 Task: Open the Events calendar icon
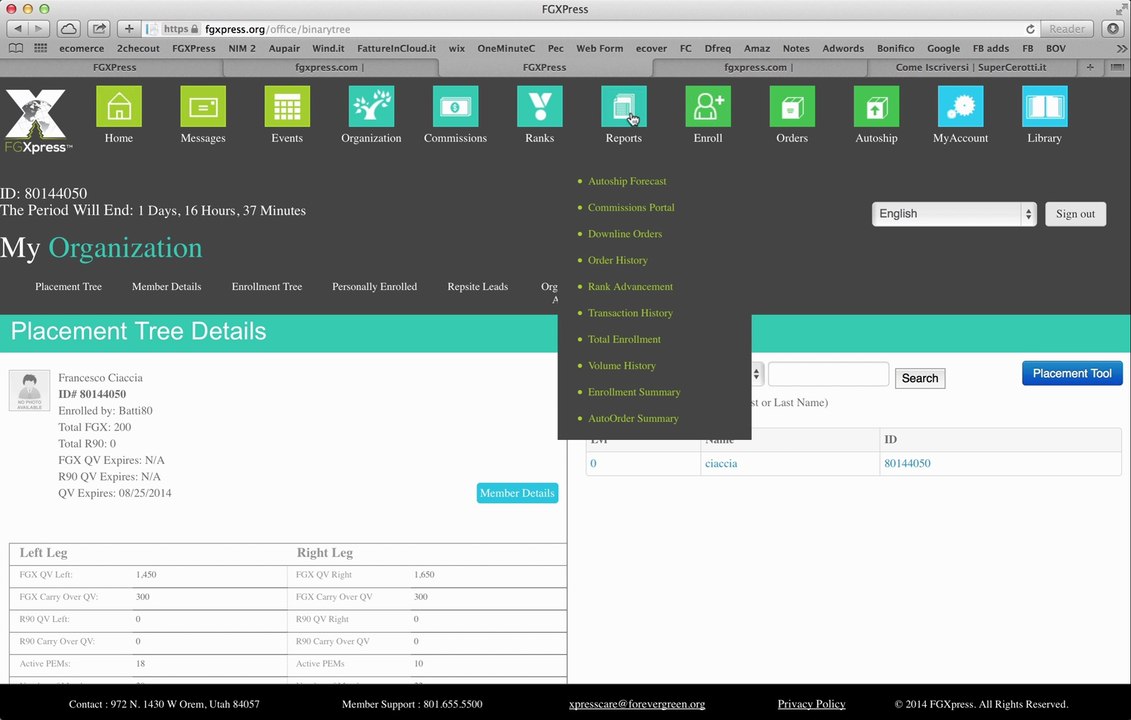click(x=287, y=107)
